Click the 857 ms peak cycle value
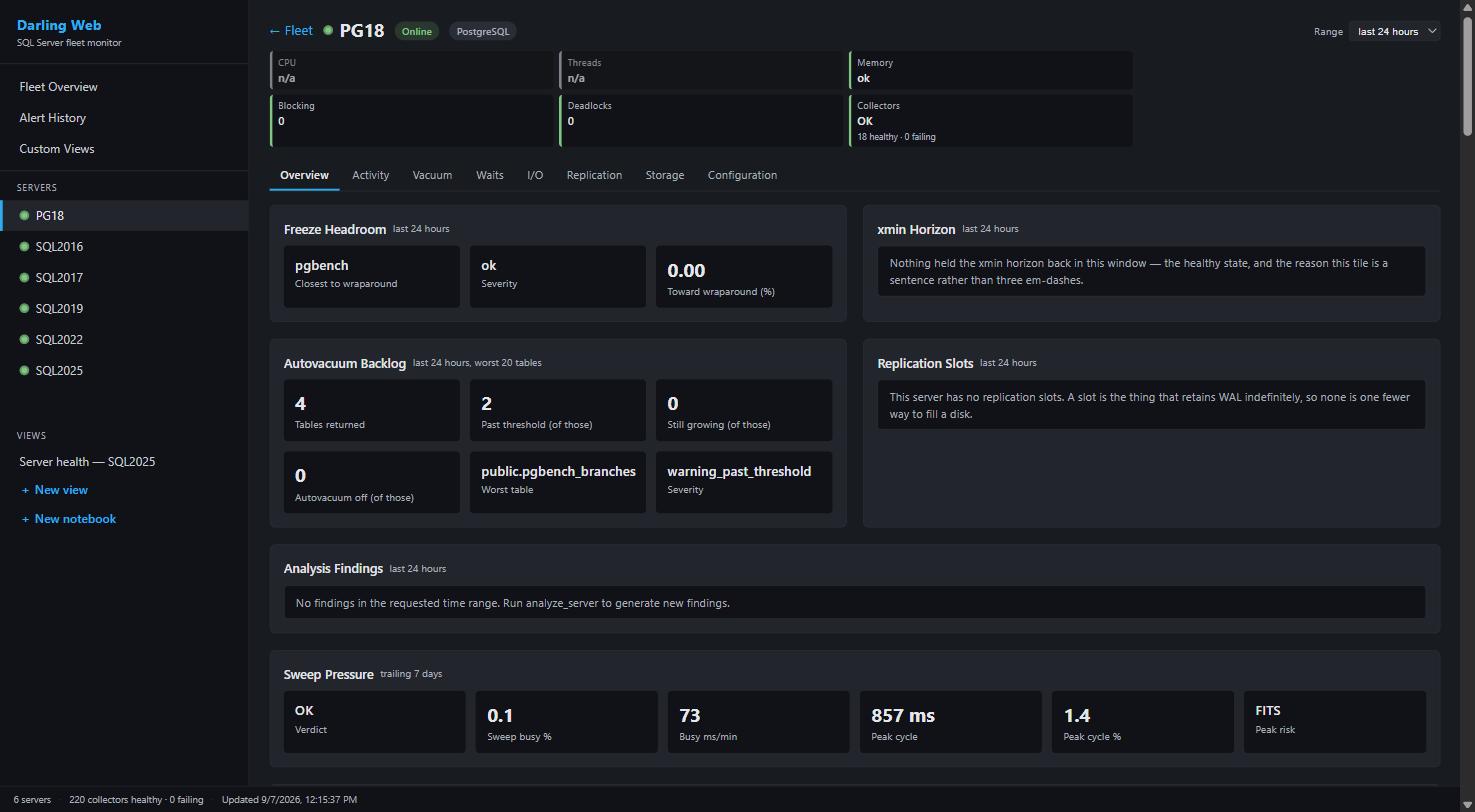Viewport: 1475px width, 812px height. coord(903,716)
